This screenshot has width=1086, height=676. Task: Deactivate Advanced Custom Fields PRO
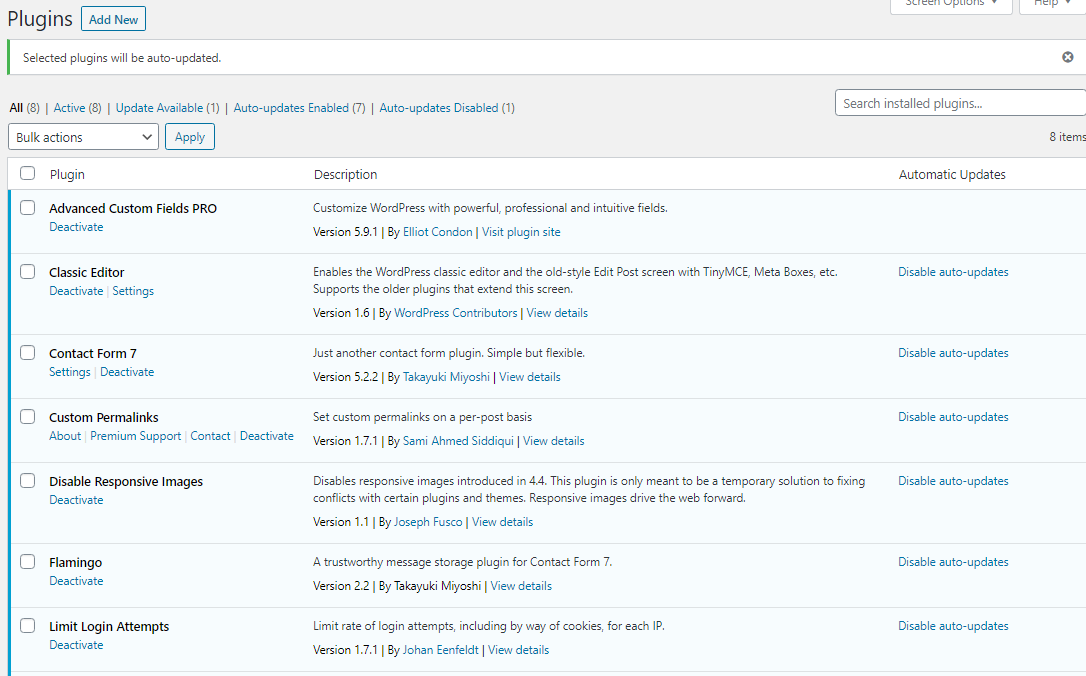(76, 227)
